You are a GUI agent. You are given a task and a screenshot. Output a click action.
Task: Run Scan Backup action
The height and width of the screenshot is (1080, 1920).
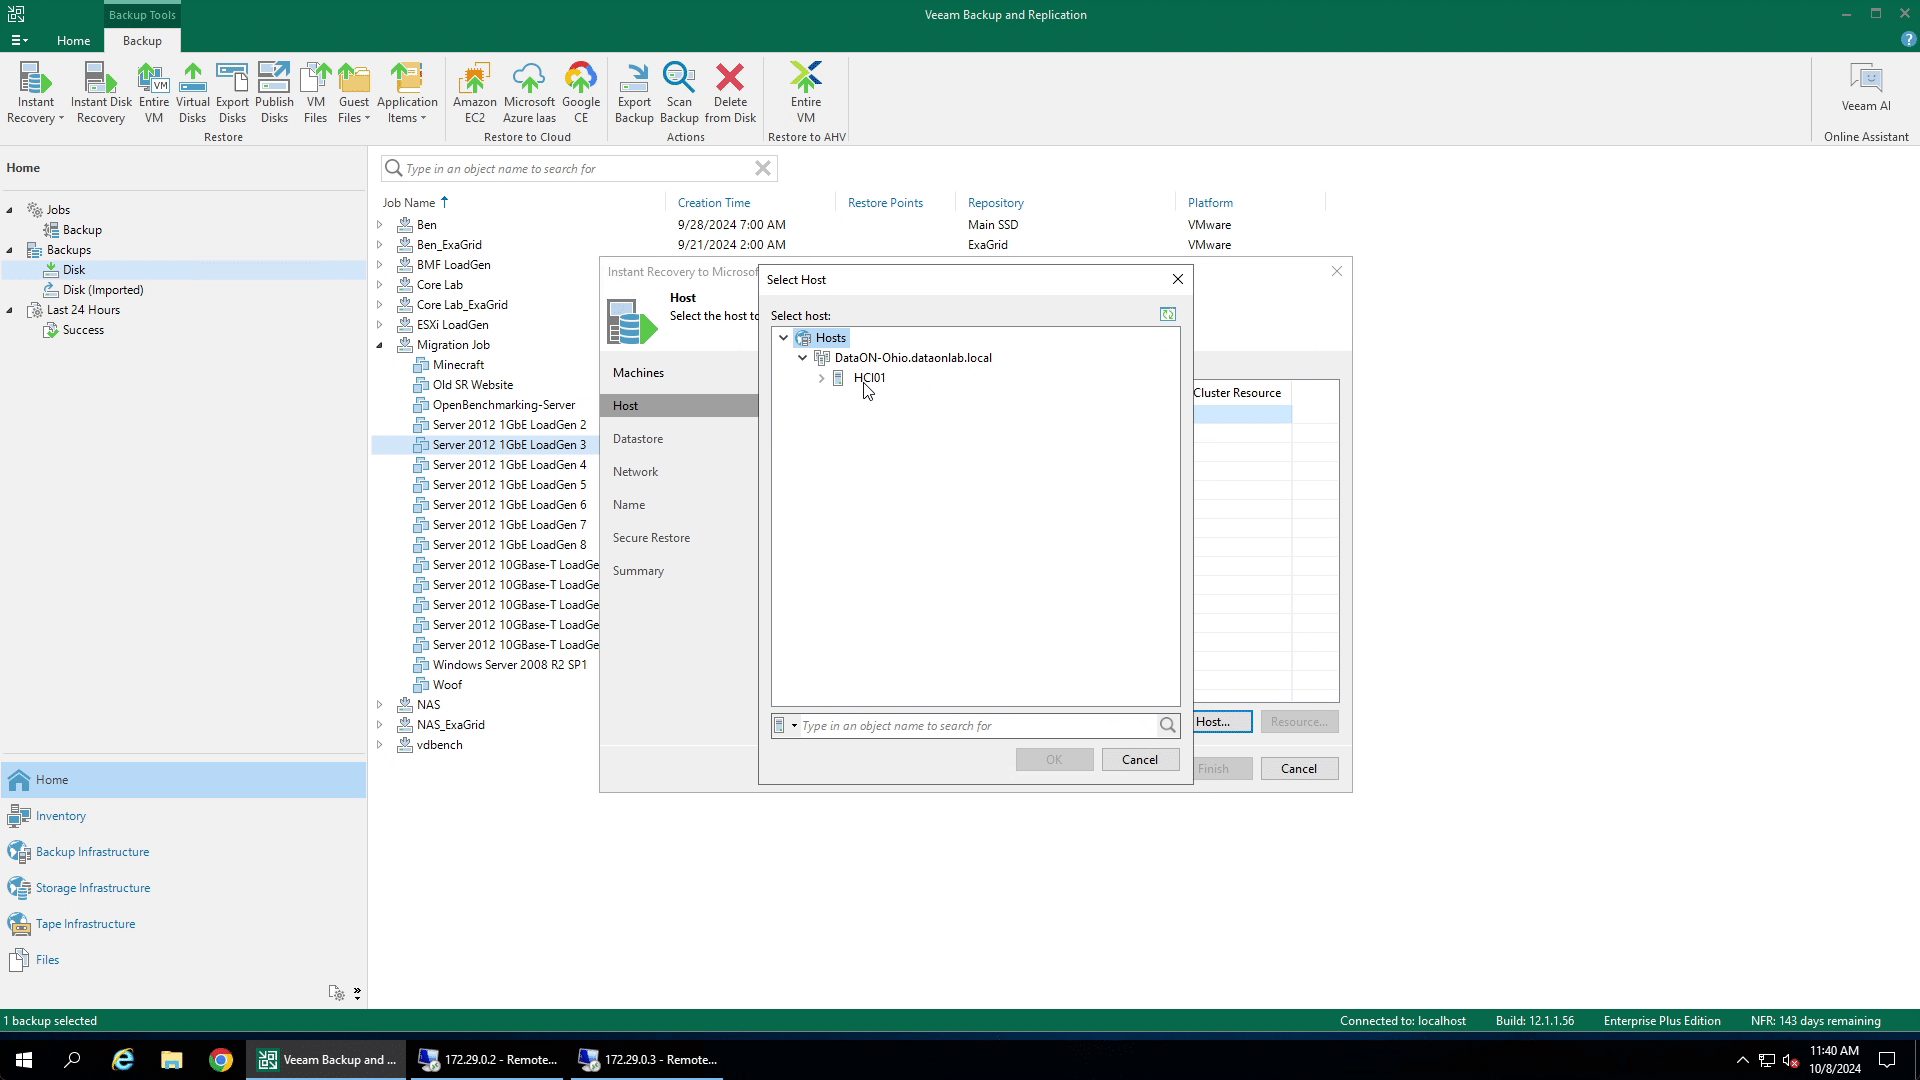tap(679, 92)
